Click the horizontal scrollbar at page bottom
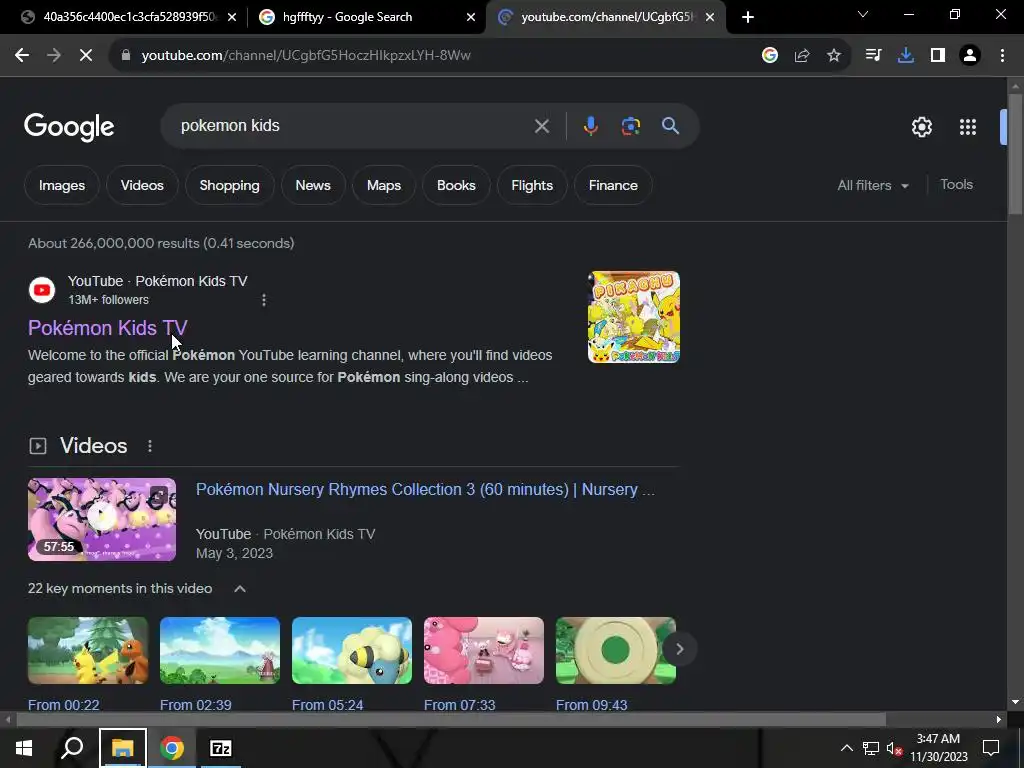 pos(451,720)
